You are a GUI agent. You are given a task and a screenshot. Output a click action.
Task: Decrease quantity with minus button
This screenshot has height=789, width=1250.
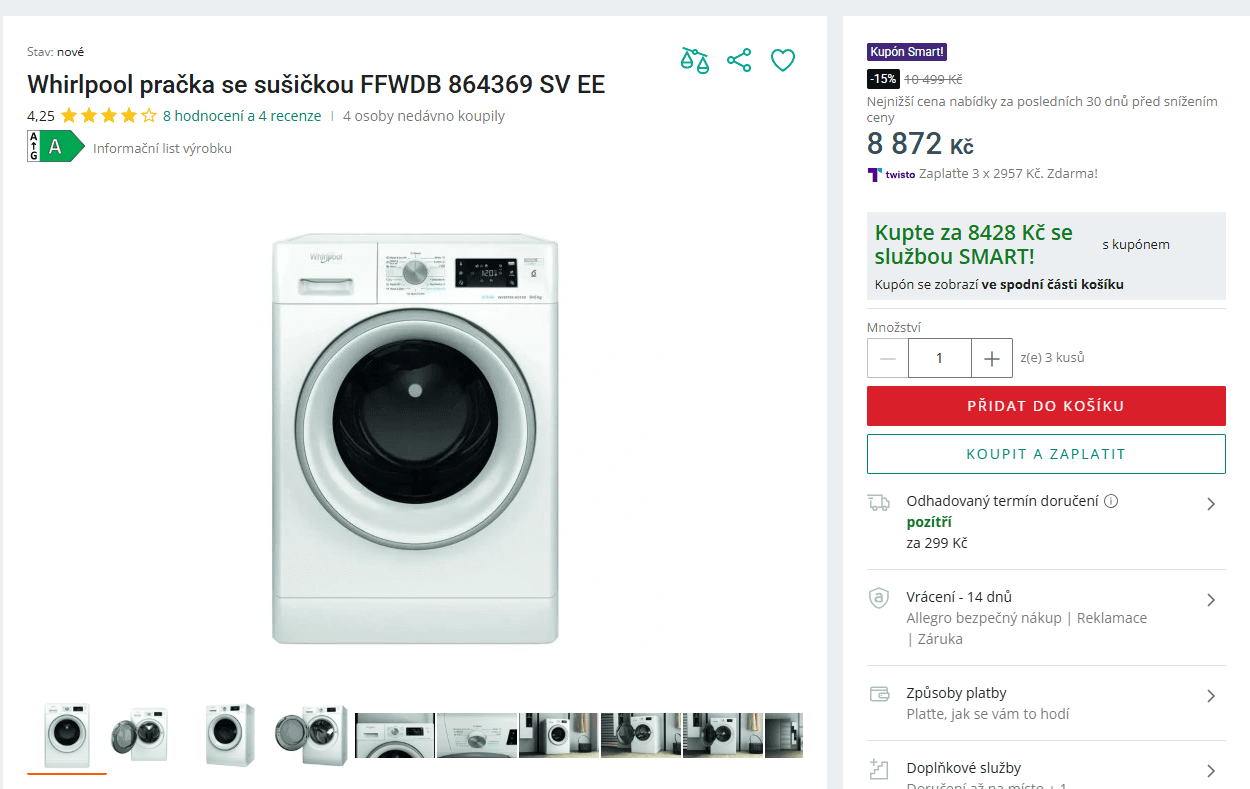pos(888,358)
